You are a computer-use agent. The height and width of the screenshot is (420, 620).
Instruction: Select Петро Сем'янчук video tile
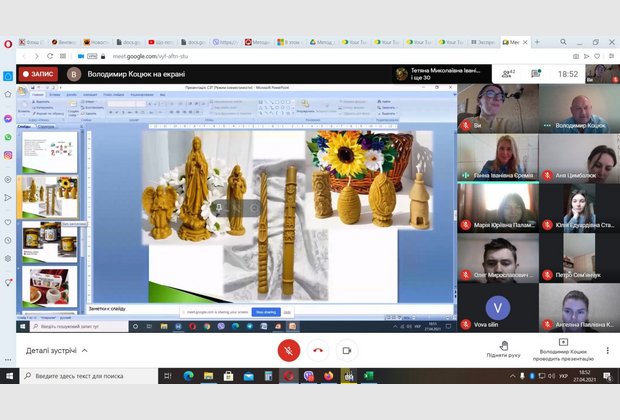pos(579,258)
